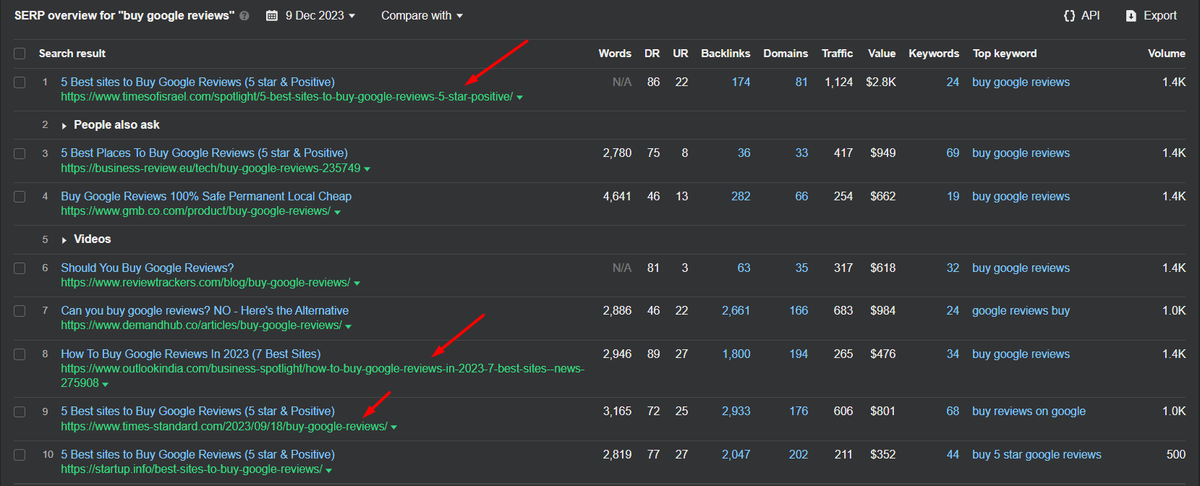Open Buy Google Reviews 100% Safe Permanent link

pos(206,196)
